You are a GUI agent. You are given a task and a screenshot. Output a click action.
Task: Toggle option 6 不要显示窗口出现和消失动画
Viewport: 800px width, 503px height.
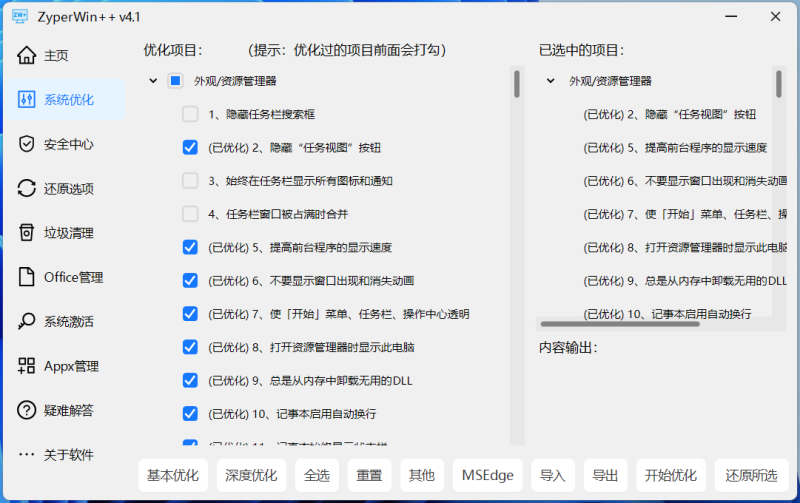pyautogui.click(x=190, y=281)
